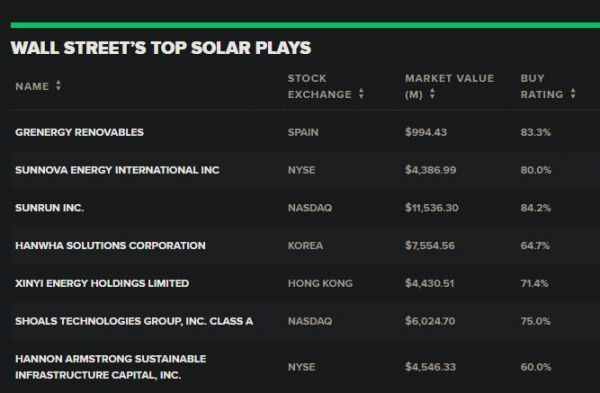The height and width of the screenshot is (393, 600).
Task: Select Shoals Technologies Group Class A
Action: 134,321
